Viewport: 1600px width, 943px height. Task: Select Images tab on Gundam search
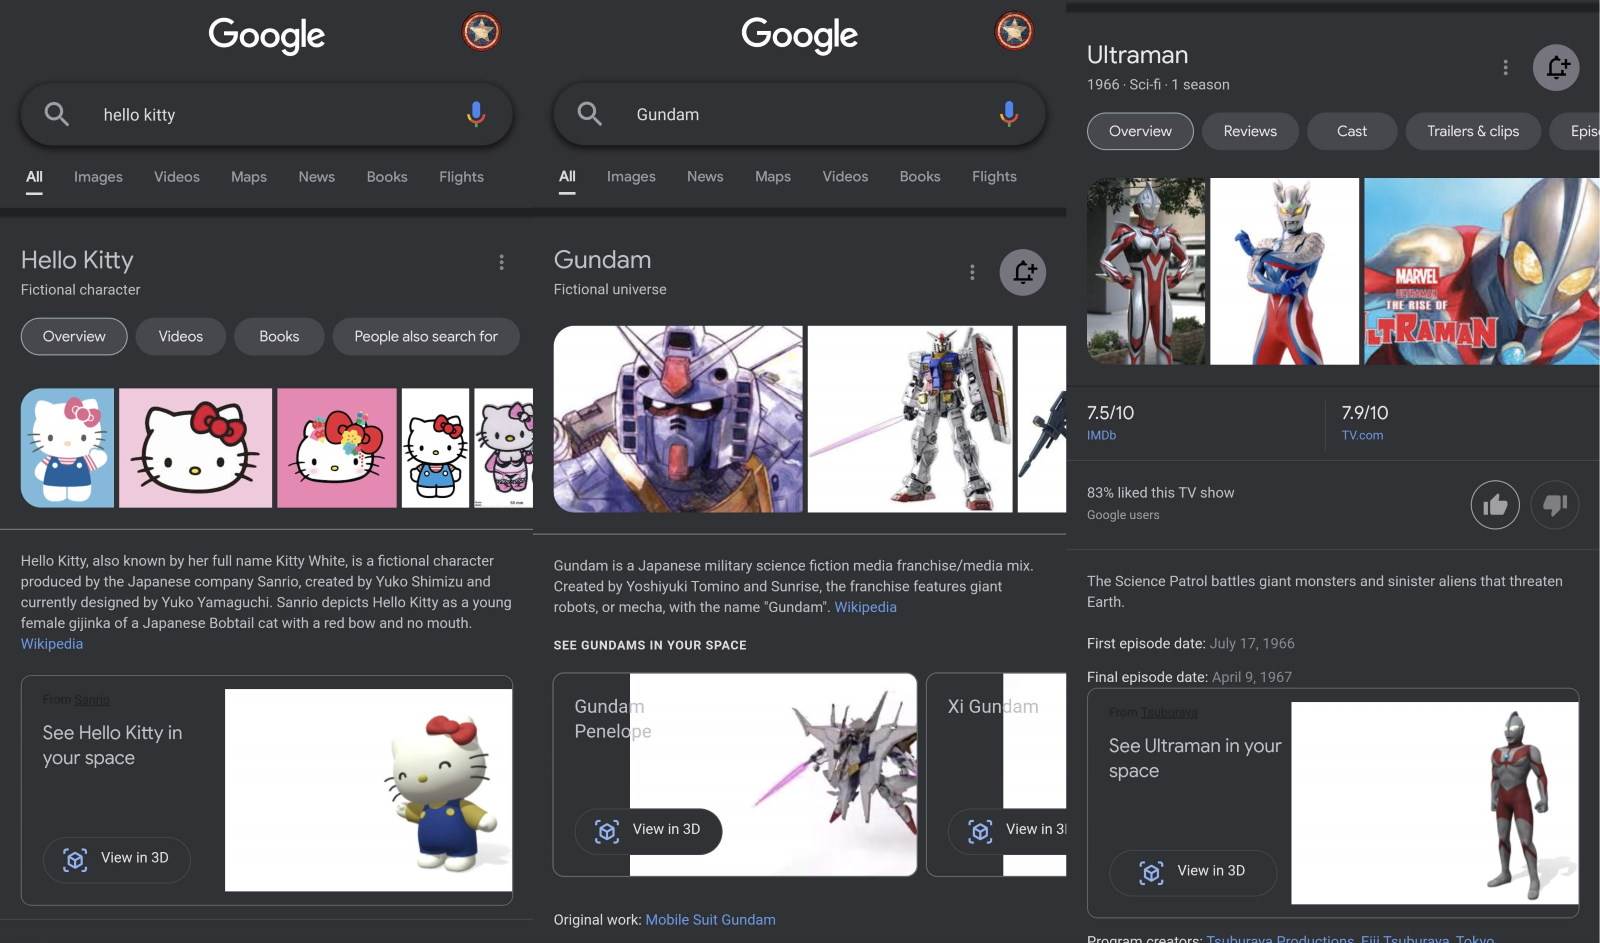(x=631, y=176)
